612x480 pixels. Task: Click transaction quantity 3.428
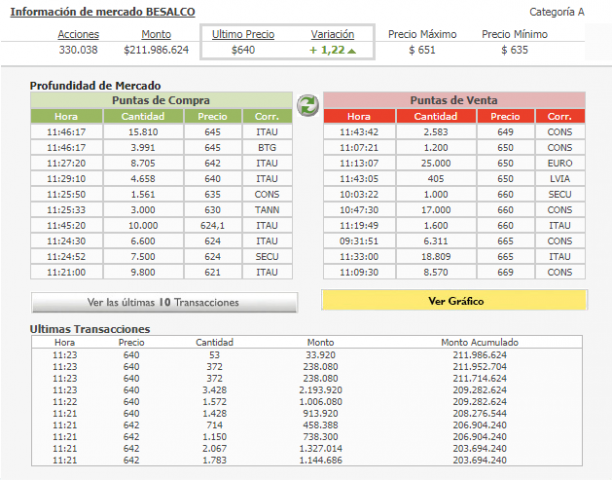214,390
